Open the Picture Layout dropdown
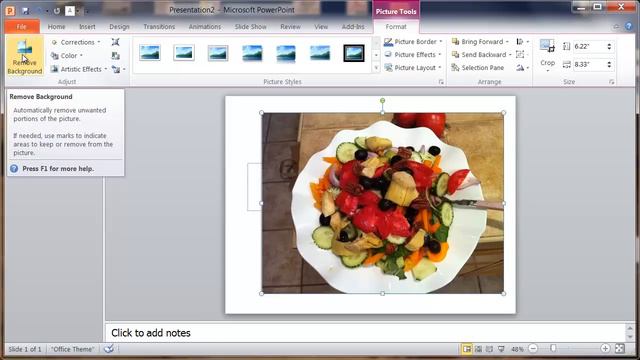Viewport: 640px width, 360px height. (413, 68)
